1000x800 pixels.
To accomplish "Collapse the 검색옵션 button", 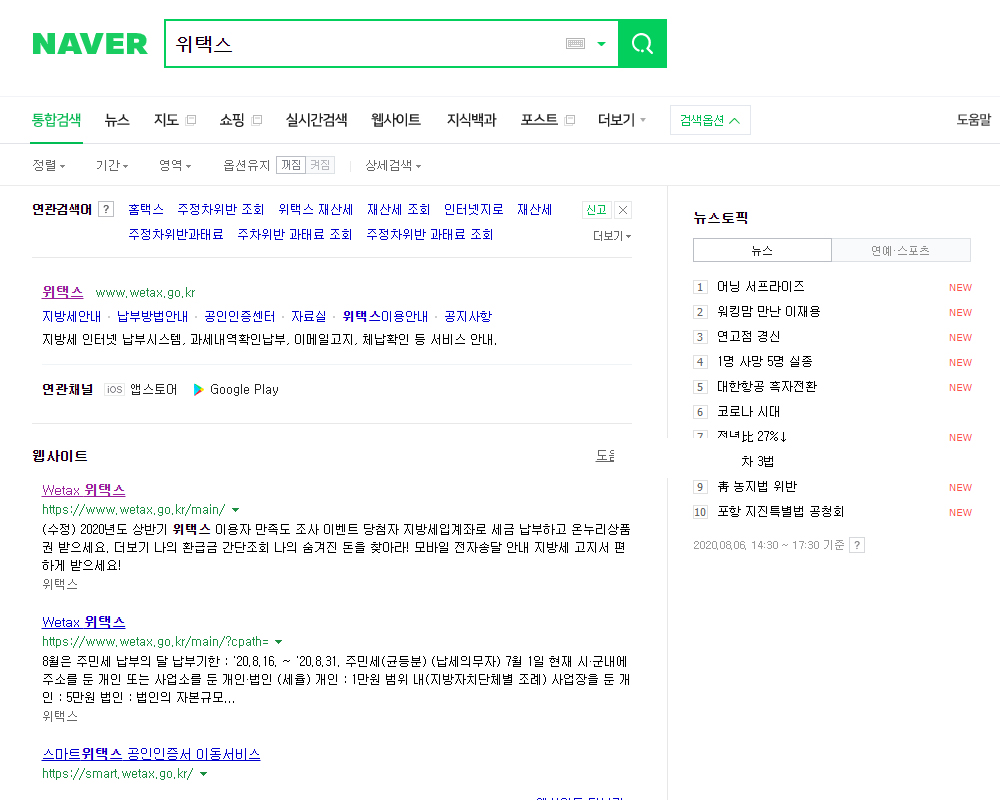I will (710, 120).
